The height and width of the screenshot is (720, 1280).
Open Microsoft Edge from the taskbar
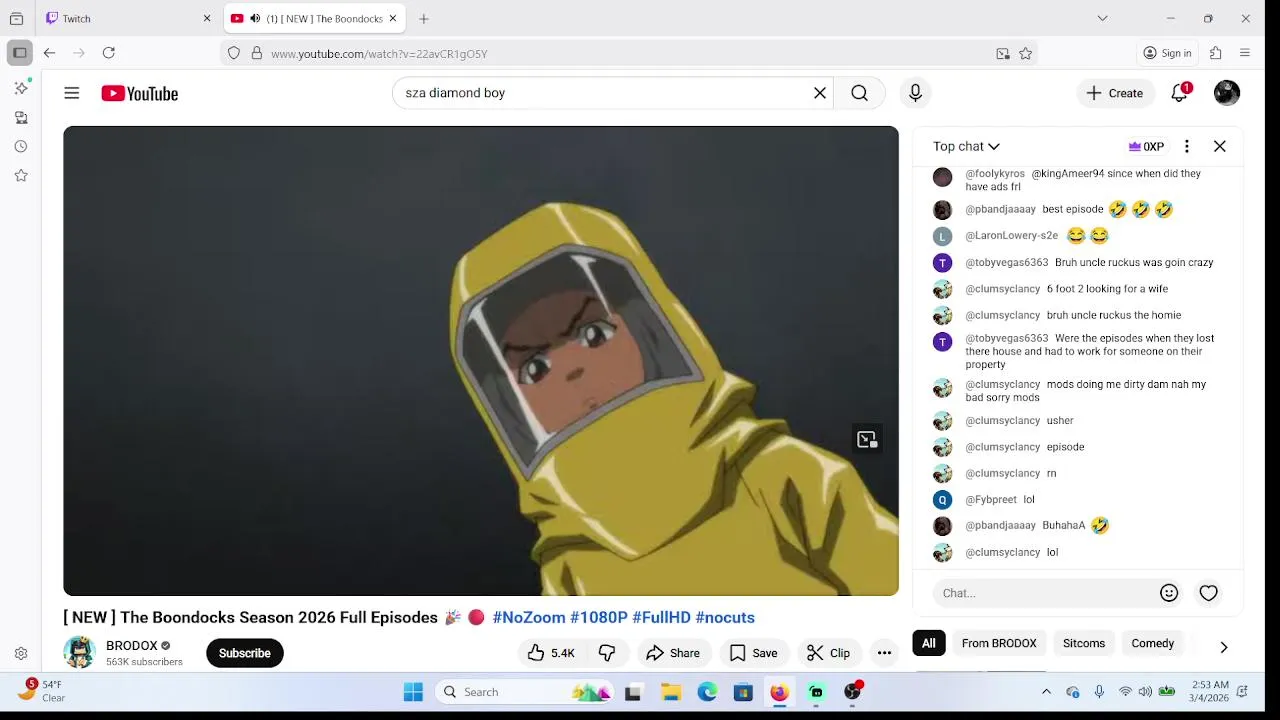707,692
